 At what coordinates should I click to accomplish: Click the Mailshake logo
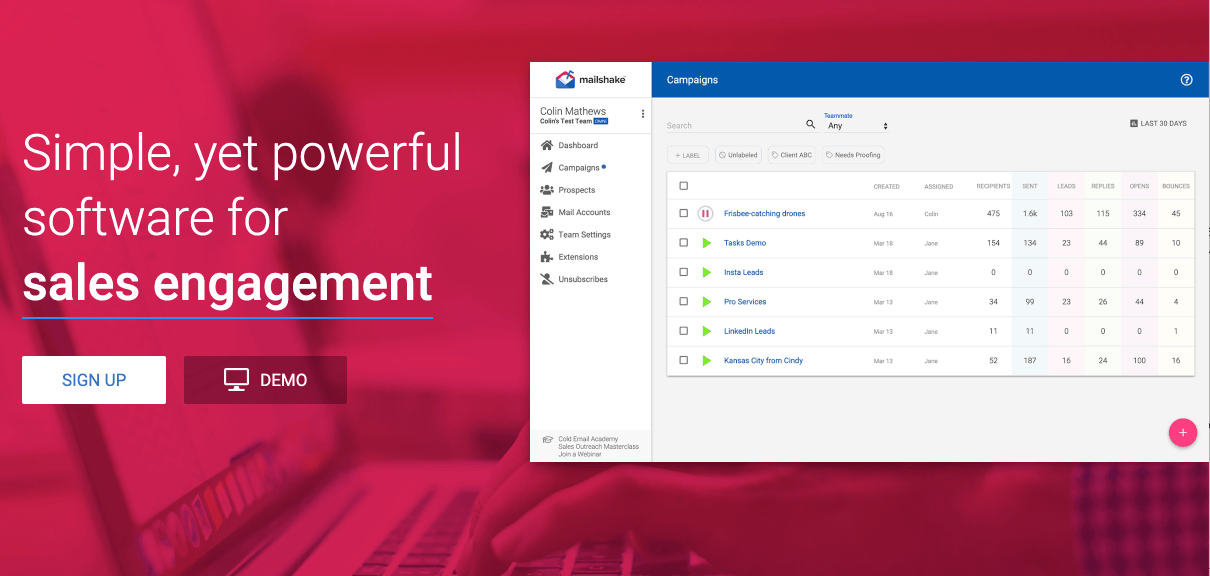click(x=589, y=79)
